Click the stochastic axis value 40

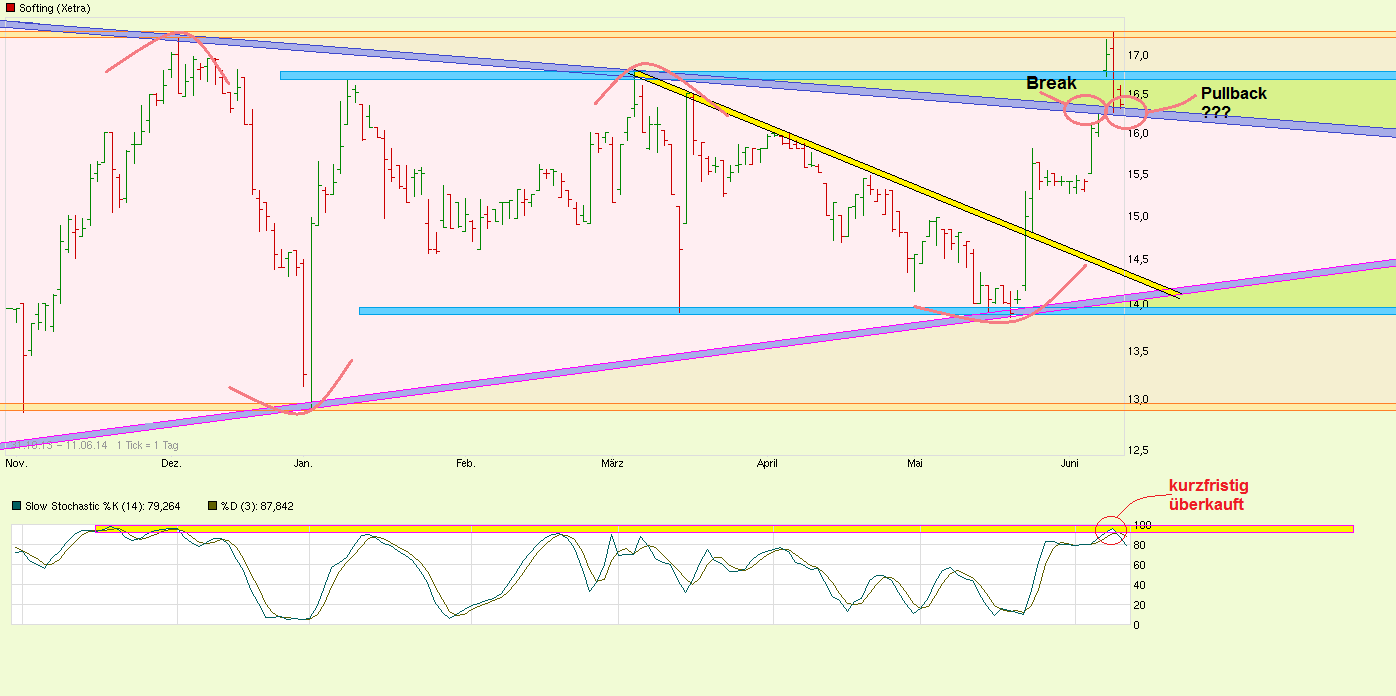pos(1139,585)
